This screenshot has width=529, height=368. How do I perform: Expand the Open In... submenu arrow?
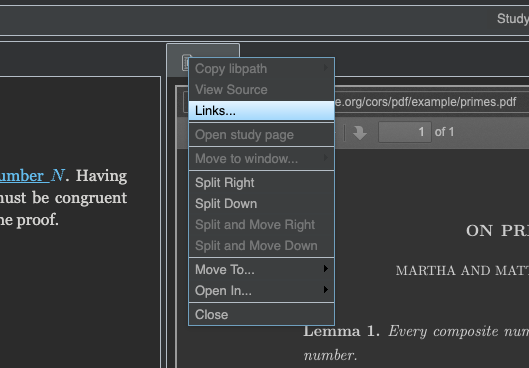[326, 289]
